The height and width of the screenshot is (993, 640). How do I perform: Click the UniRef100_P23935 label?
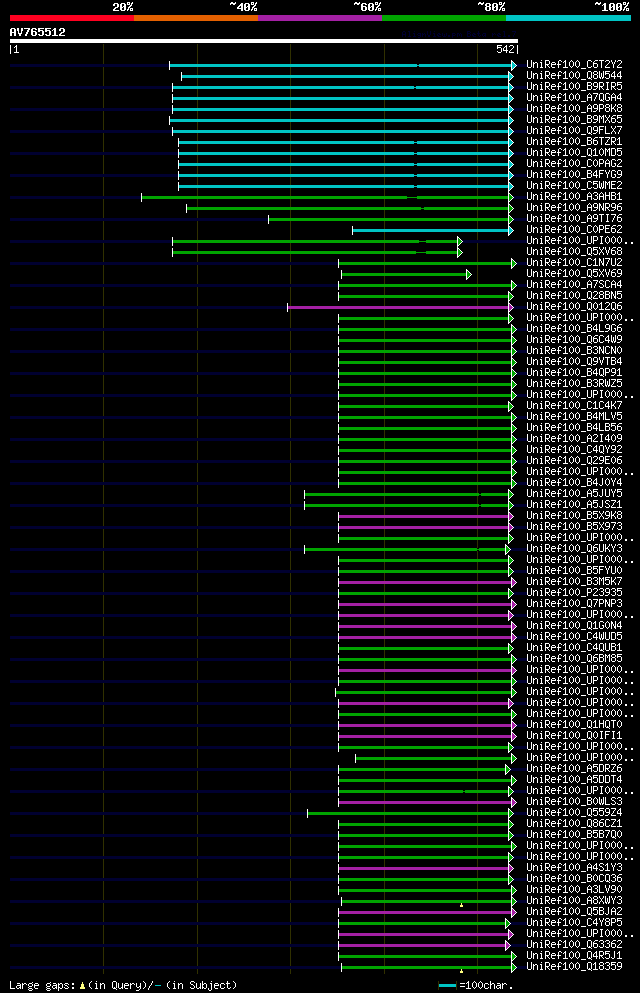tap(574, 593)
